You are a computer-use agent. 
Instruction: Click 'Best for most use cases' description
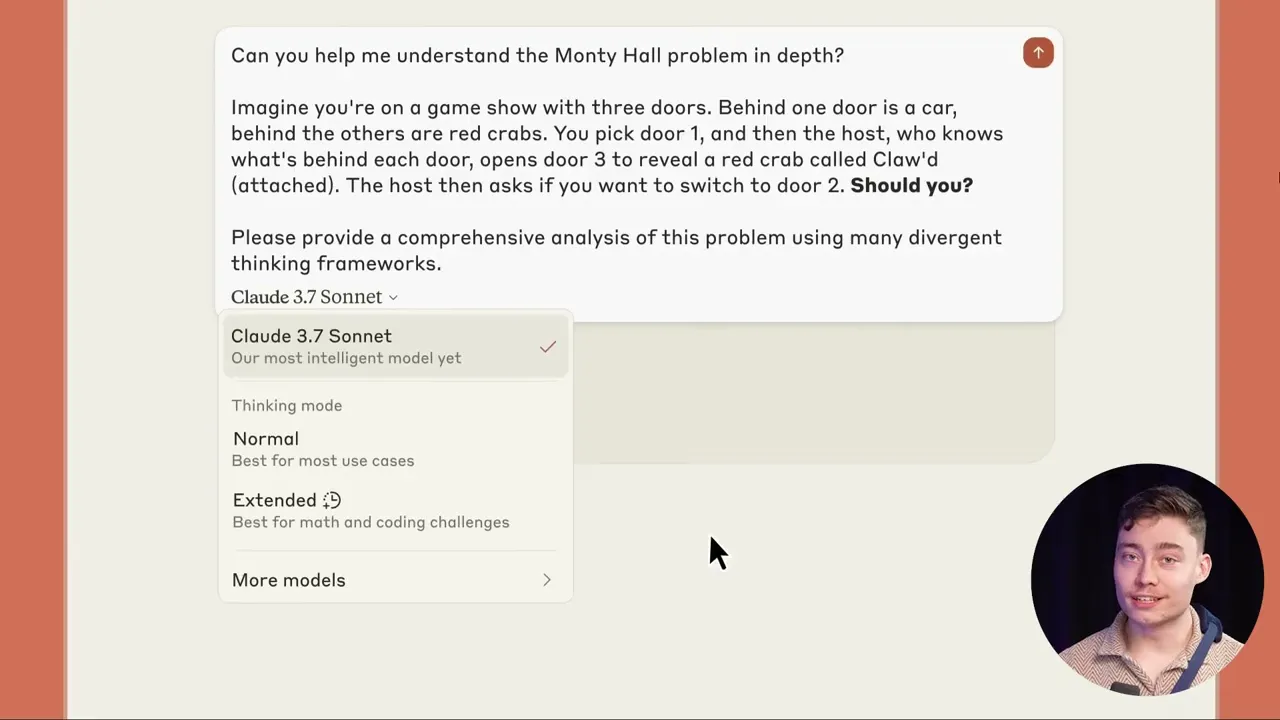pyautogui.click(x=323, y=461)
